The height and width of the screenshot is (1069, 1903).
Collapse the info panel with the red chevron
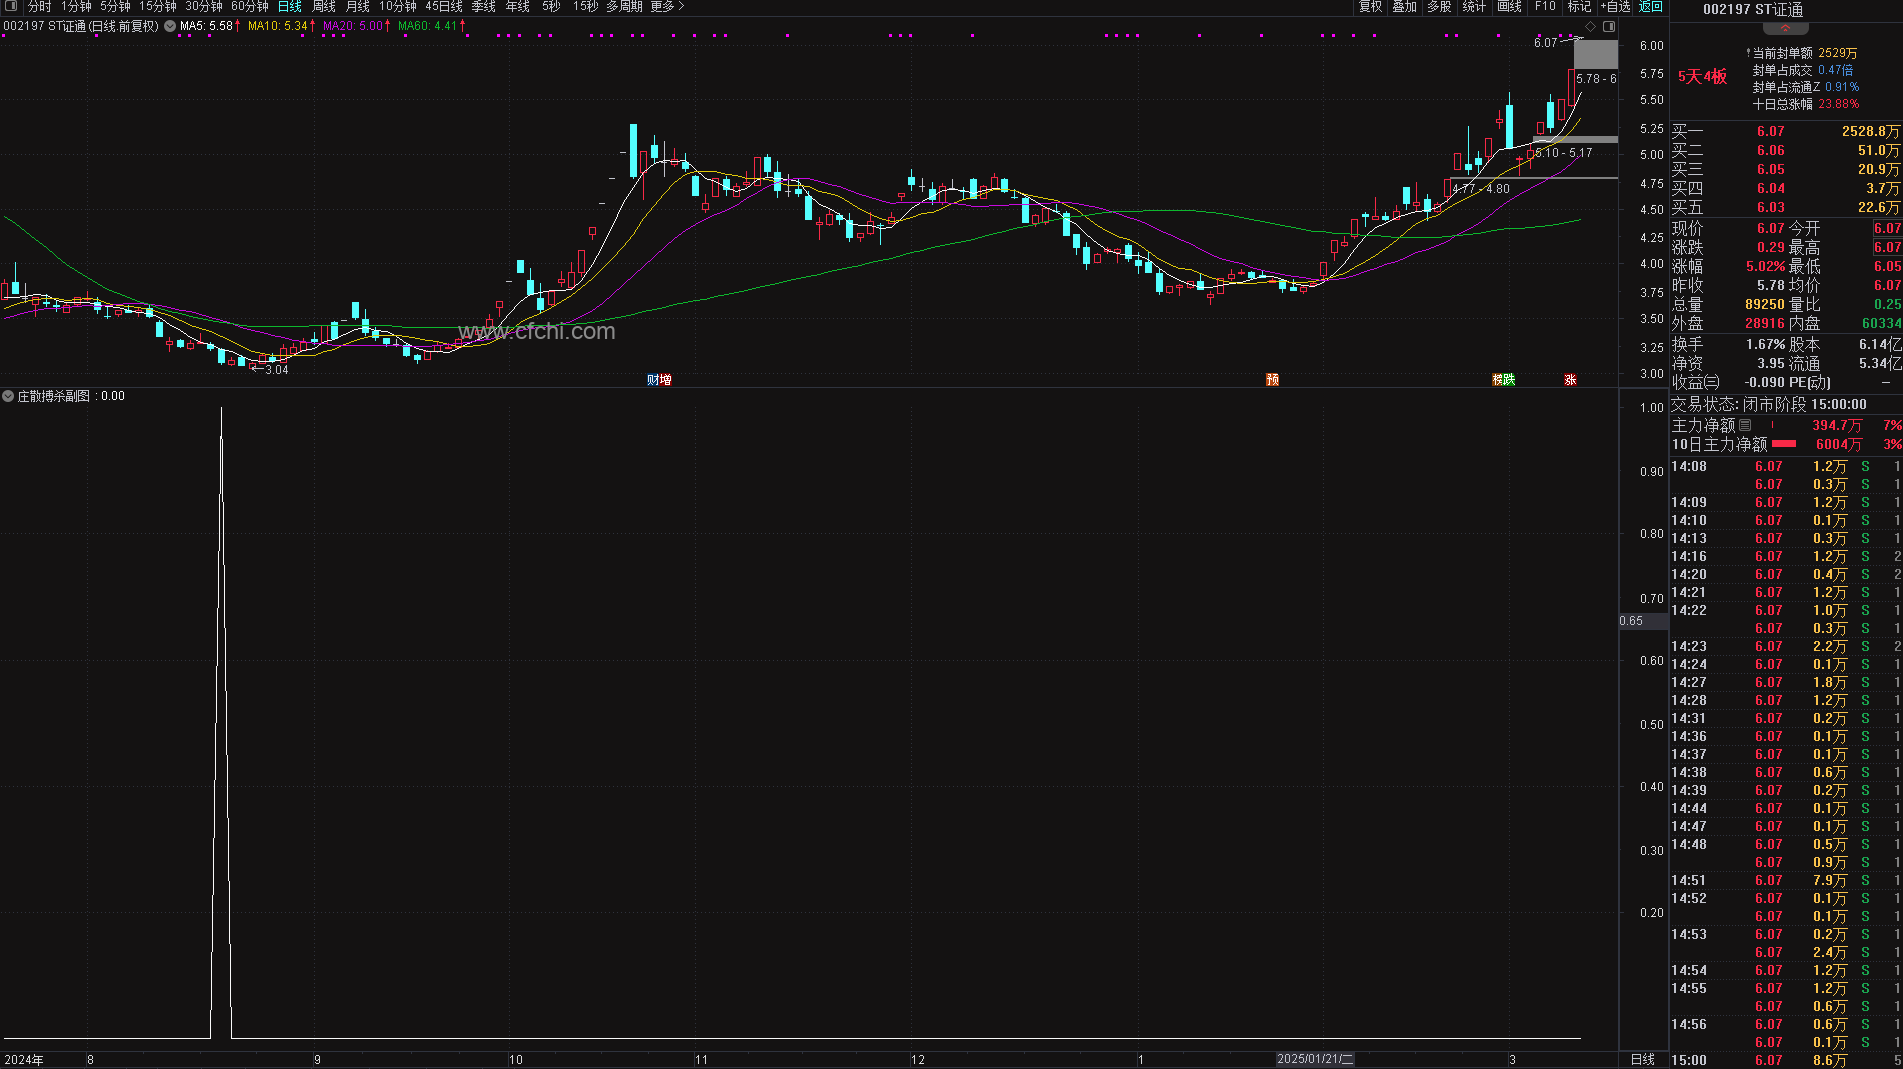tap(1786, 29)
